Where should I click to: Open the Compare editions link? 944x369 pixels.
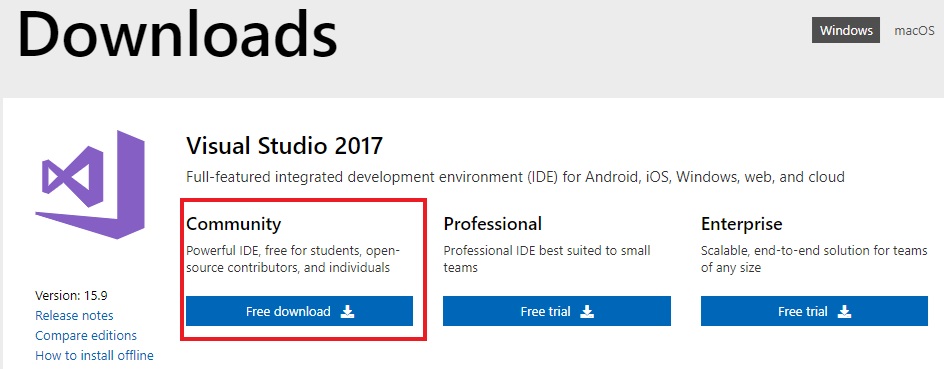pos(86,335)
